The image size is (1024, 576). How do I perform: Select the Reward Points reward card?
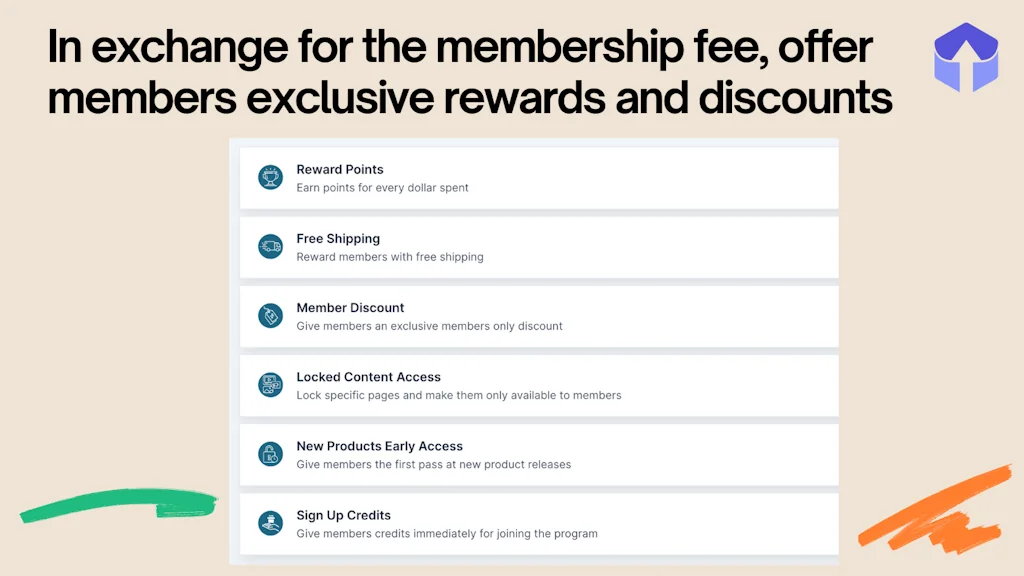[540, 177]
